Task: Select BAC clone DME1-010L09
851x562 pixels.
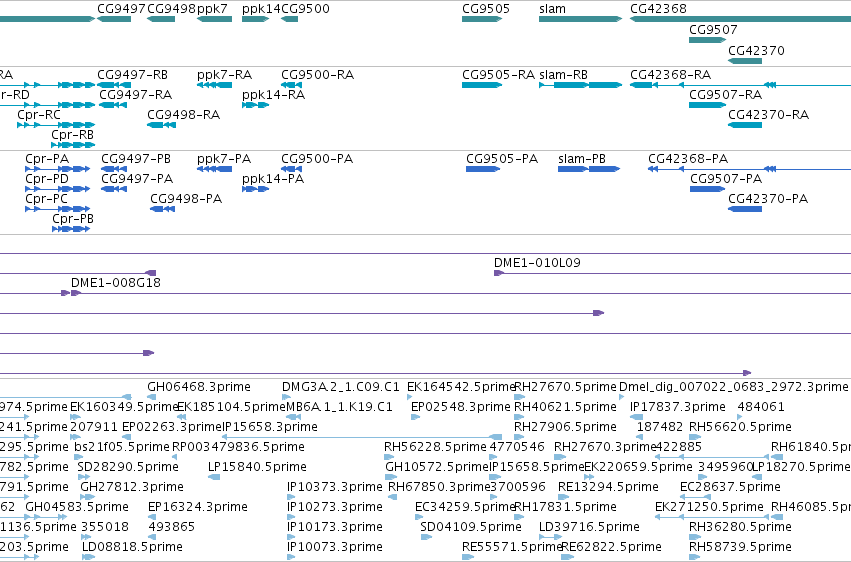Action: [x=537, y=263]
